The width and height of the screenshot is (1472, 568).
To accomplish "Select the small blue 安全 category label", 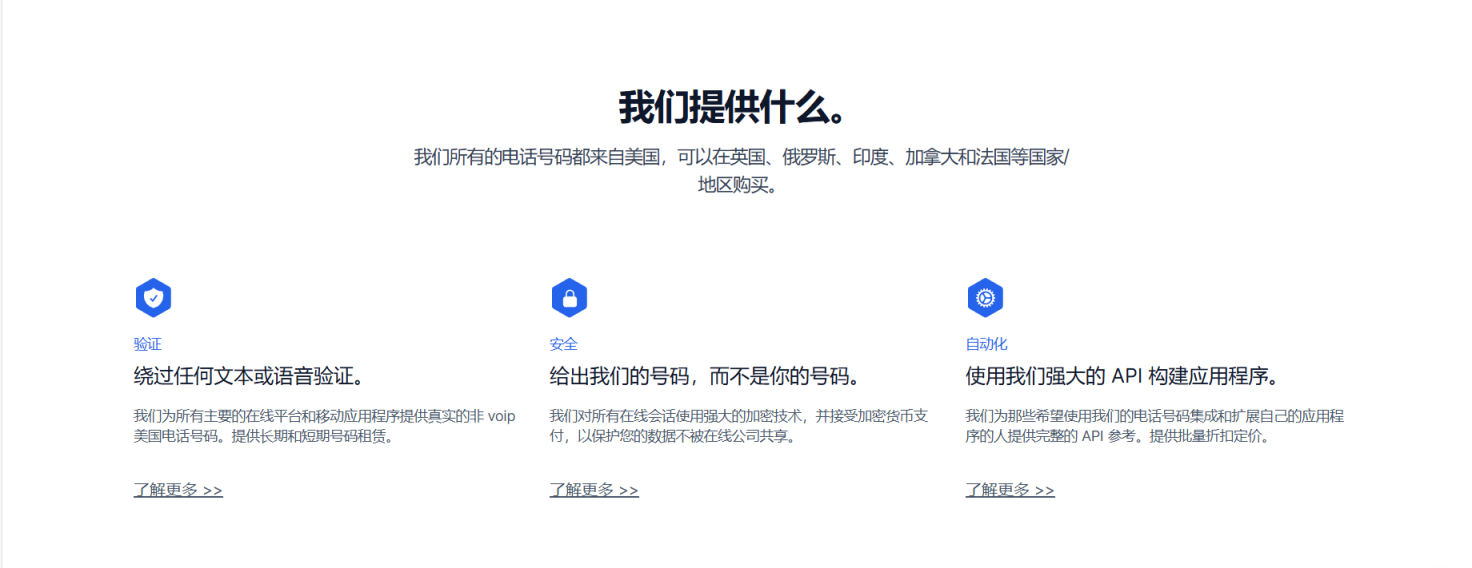I will point(564,344).
